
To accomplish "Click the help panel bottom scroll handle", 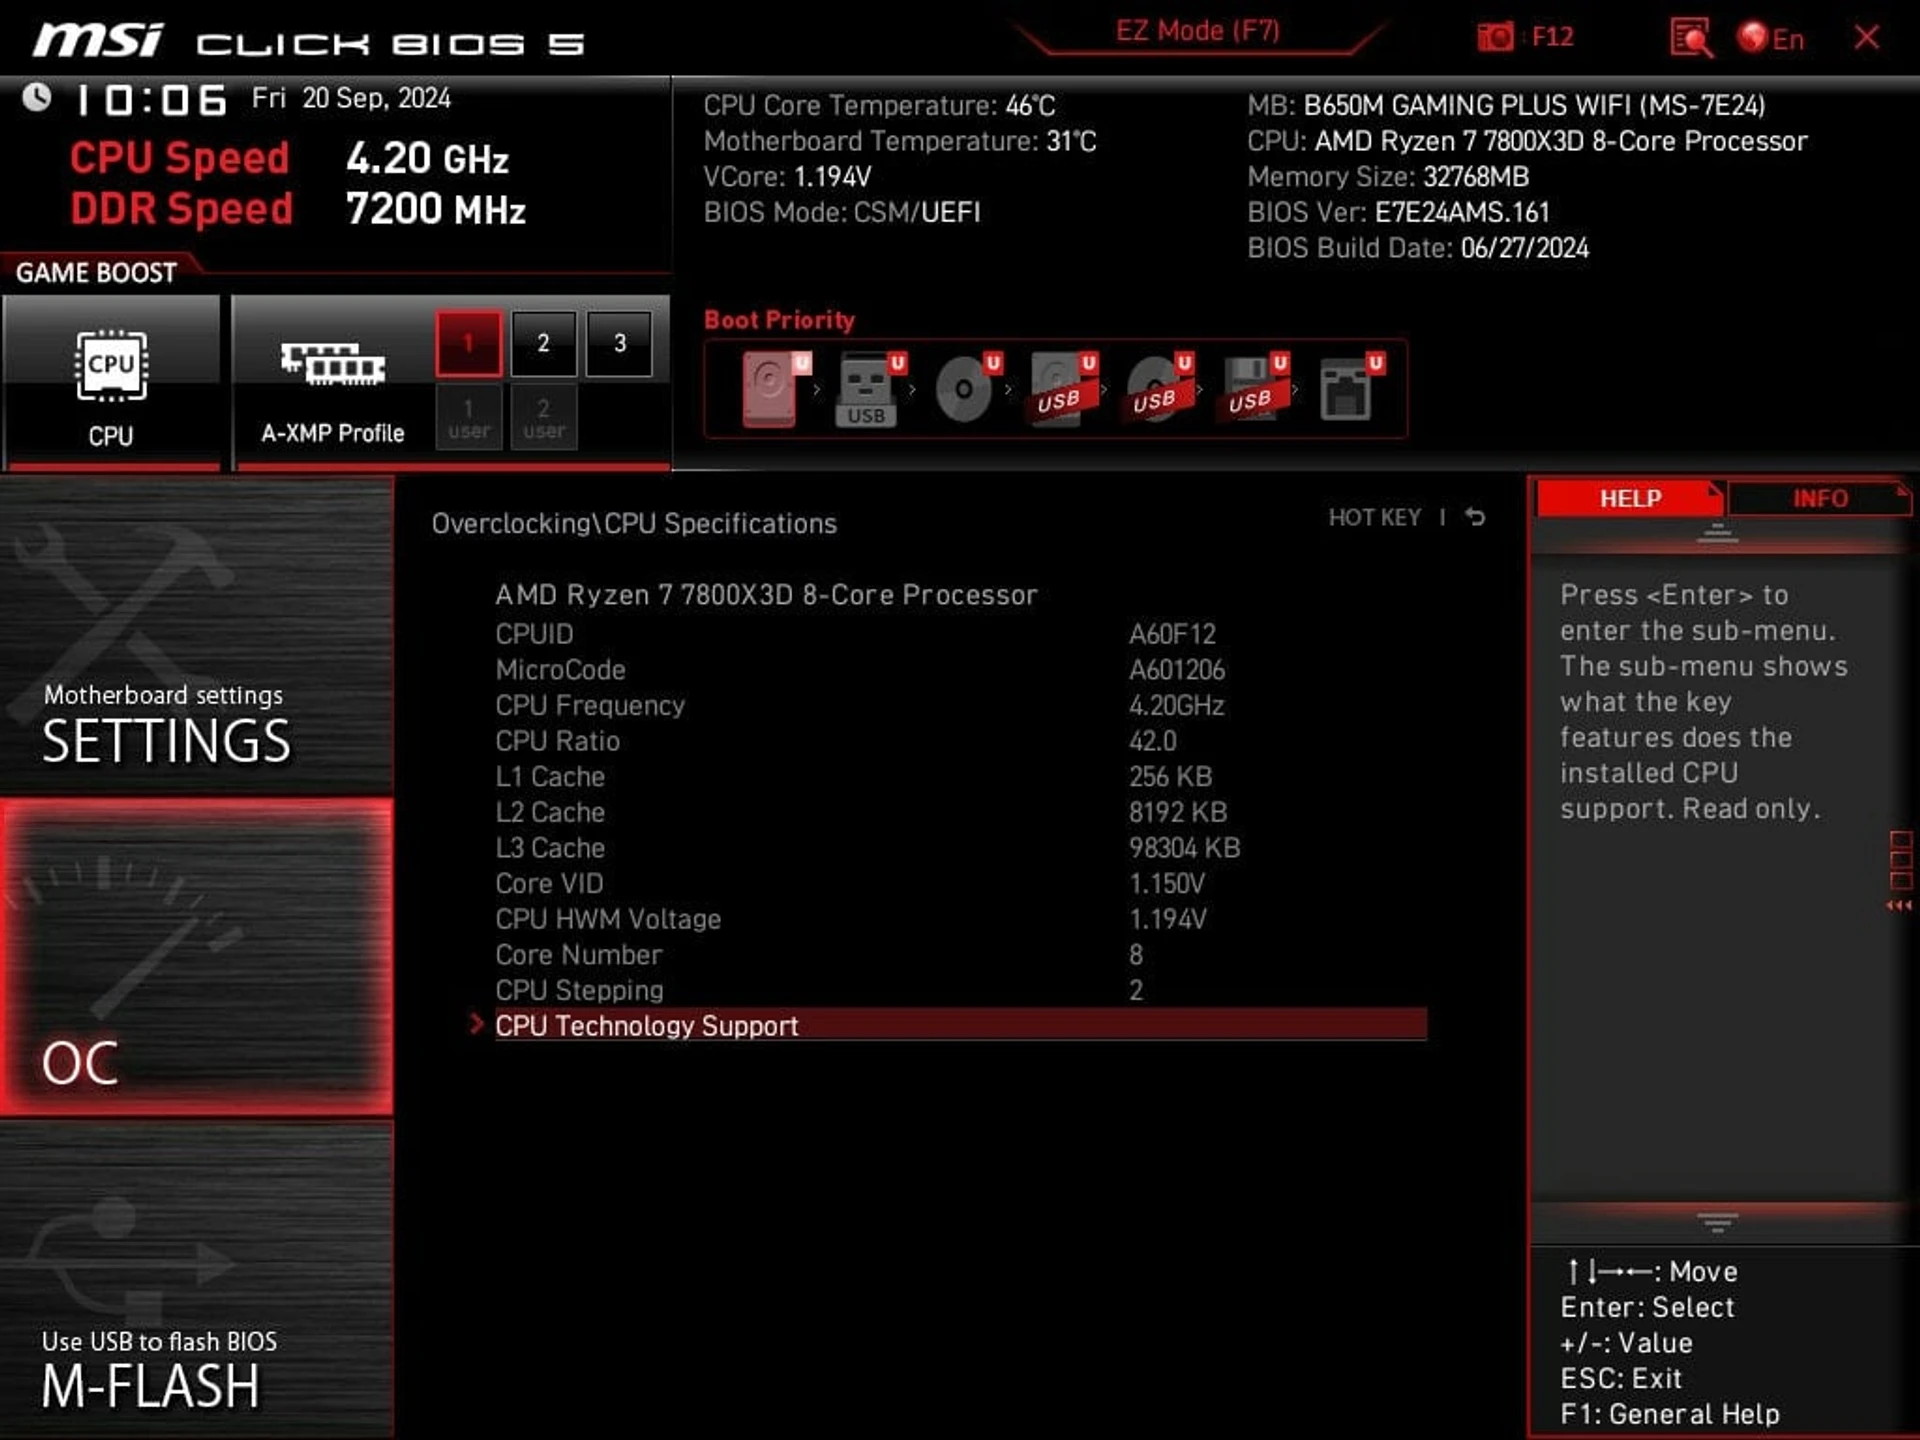I will (x=1717, y=1223).
